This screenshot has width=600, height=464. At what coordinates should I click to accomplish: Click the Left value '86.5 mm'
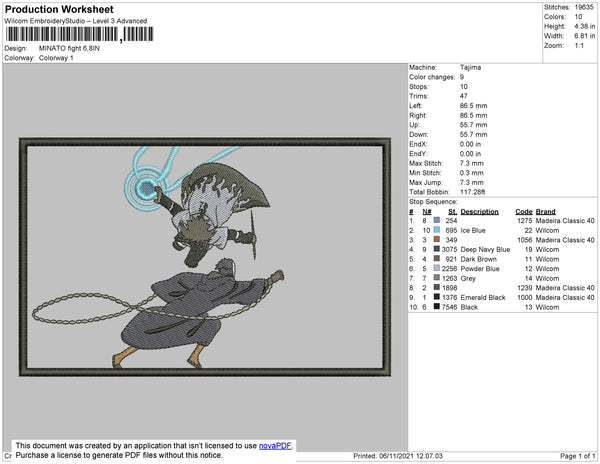point(473,106)
